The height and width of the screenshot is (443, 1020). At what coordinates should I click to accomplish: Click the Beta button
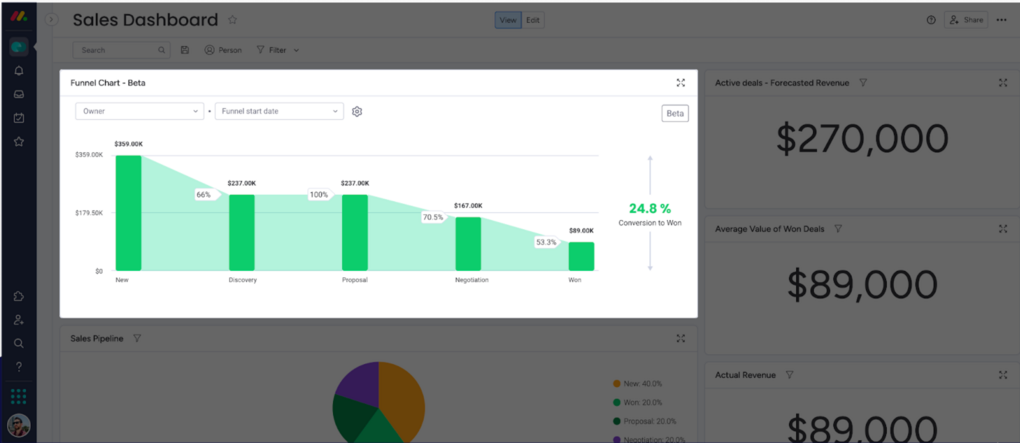[x=675, y=113]
